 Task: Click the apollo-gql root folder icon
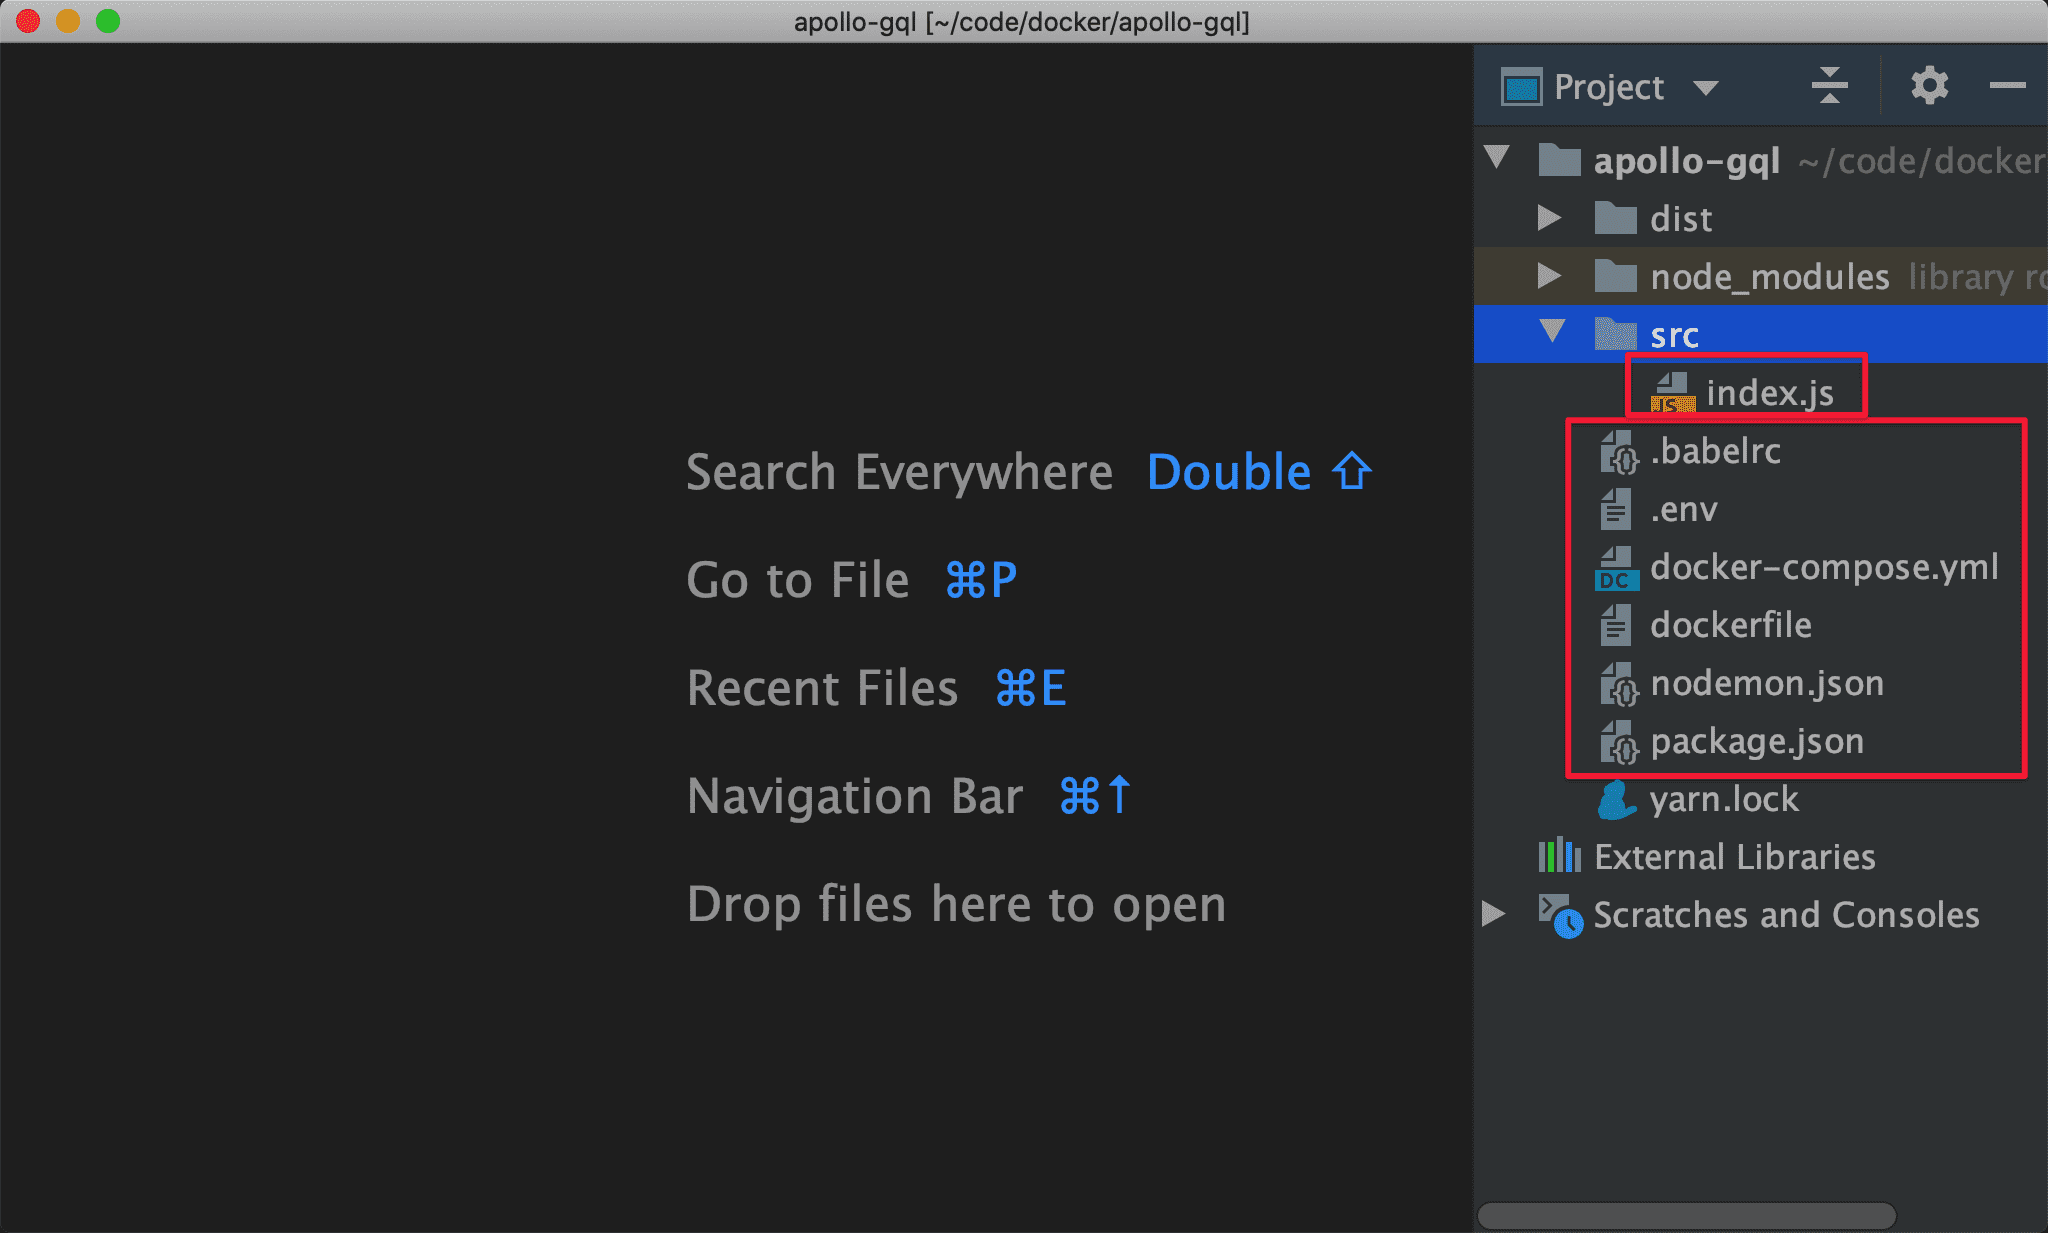pos(1559,159)
